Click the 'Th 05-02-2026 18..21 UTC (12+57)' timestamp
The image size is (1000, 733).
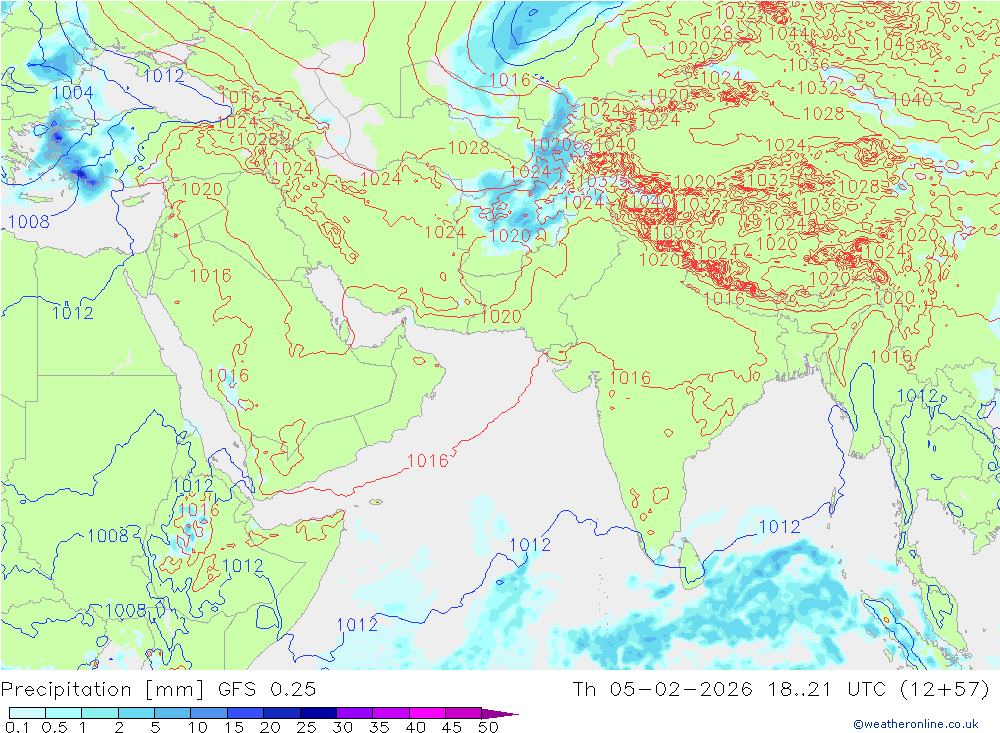[781, 690]
